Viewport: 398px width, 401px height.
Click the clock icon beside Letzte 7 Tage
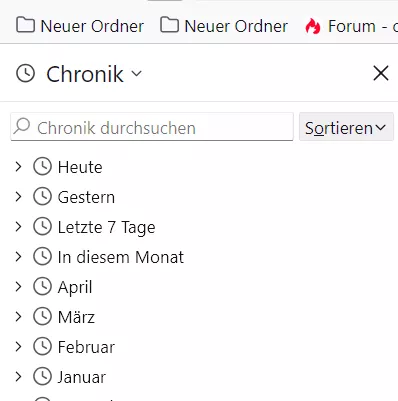point(42,226)
